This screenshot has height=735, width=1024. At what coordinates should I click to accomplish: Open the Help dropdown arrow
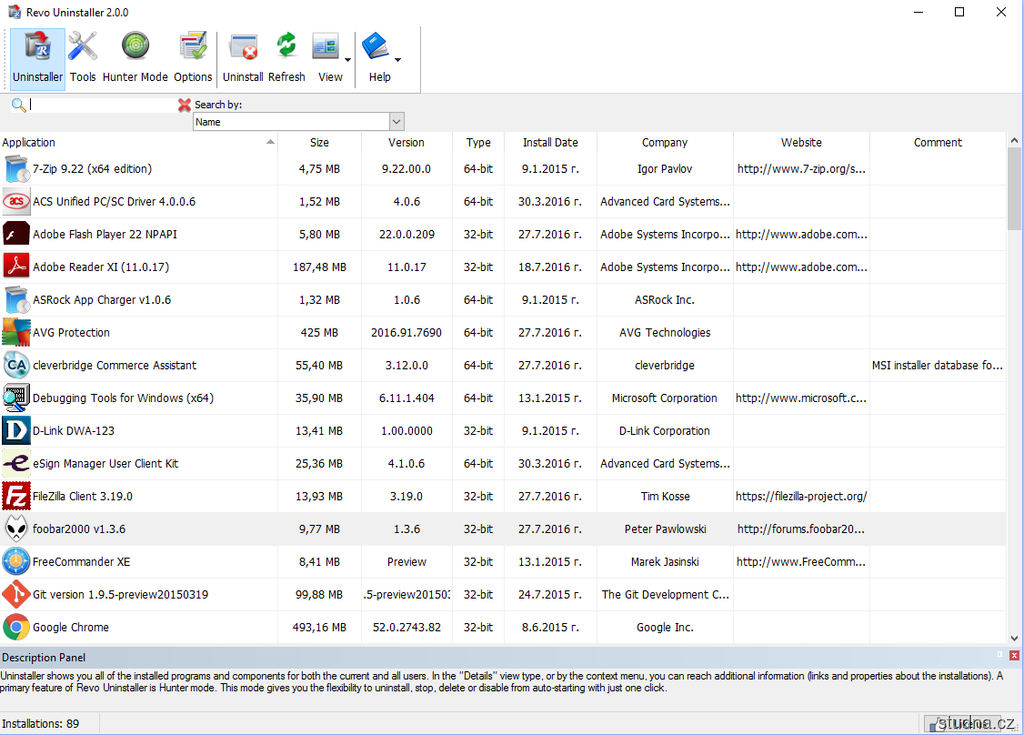tap(398, 60)
